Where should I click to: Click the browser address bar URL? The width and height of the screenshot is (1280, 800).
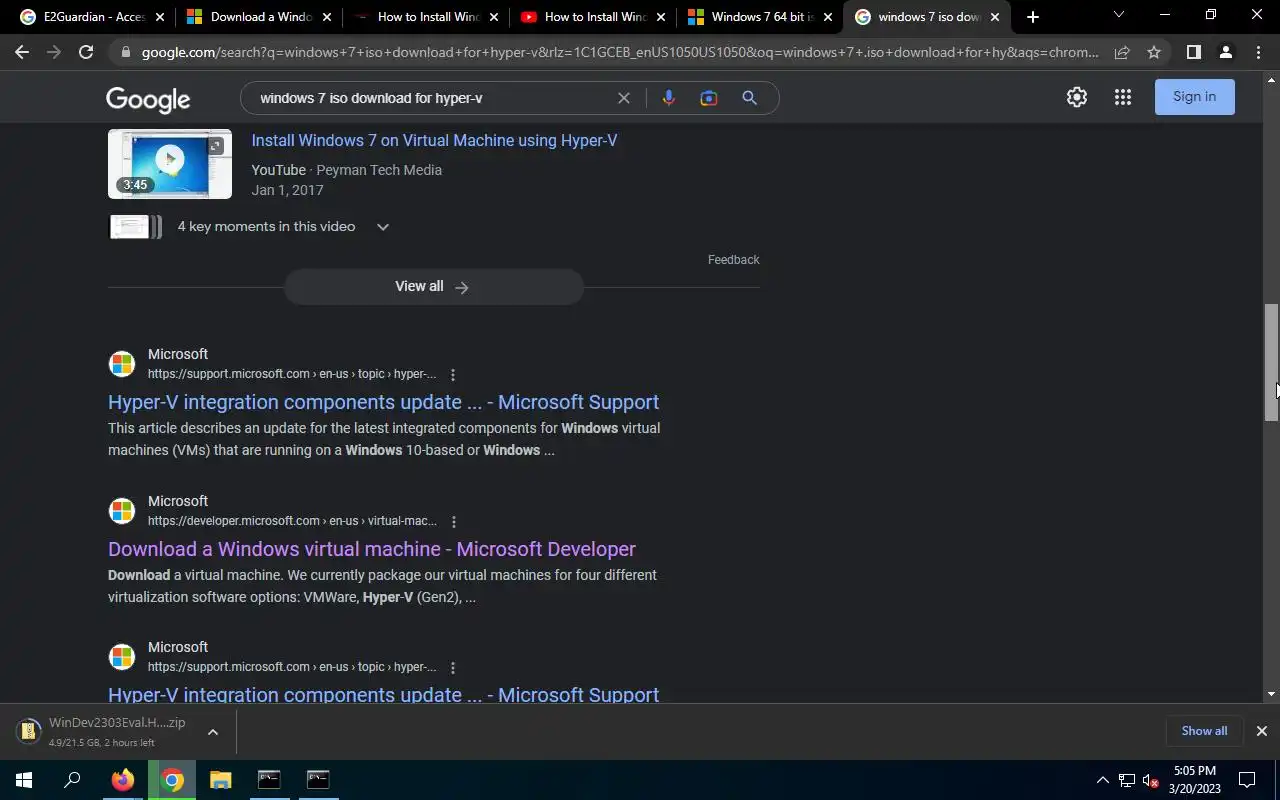point(620,52)
